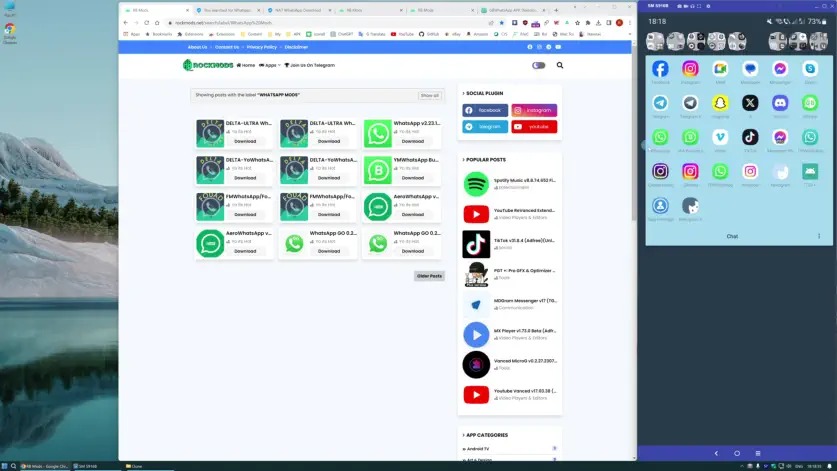
Task: Open the red YouTube social plugin button
Action: 534,127
